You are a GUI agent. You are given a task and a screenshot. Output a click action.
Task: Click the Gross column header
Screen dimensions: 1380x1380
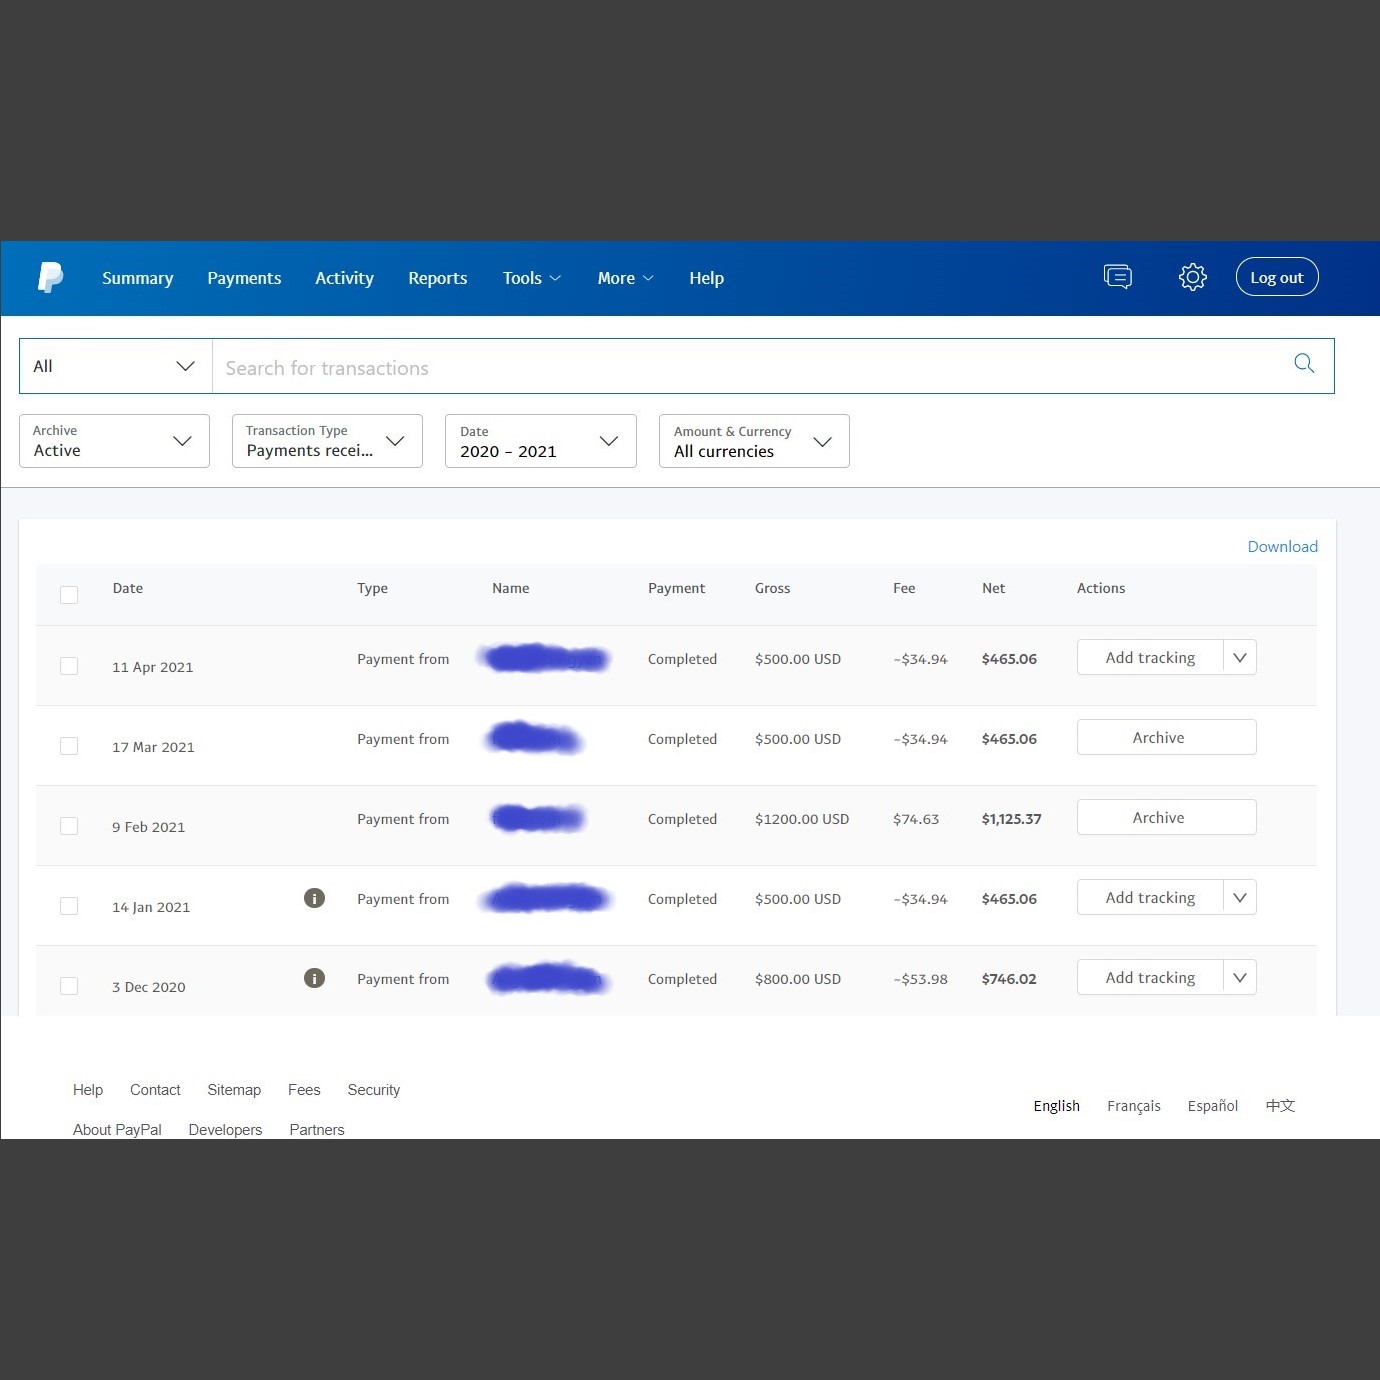tap(772, 588)
